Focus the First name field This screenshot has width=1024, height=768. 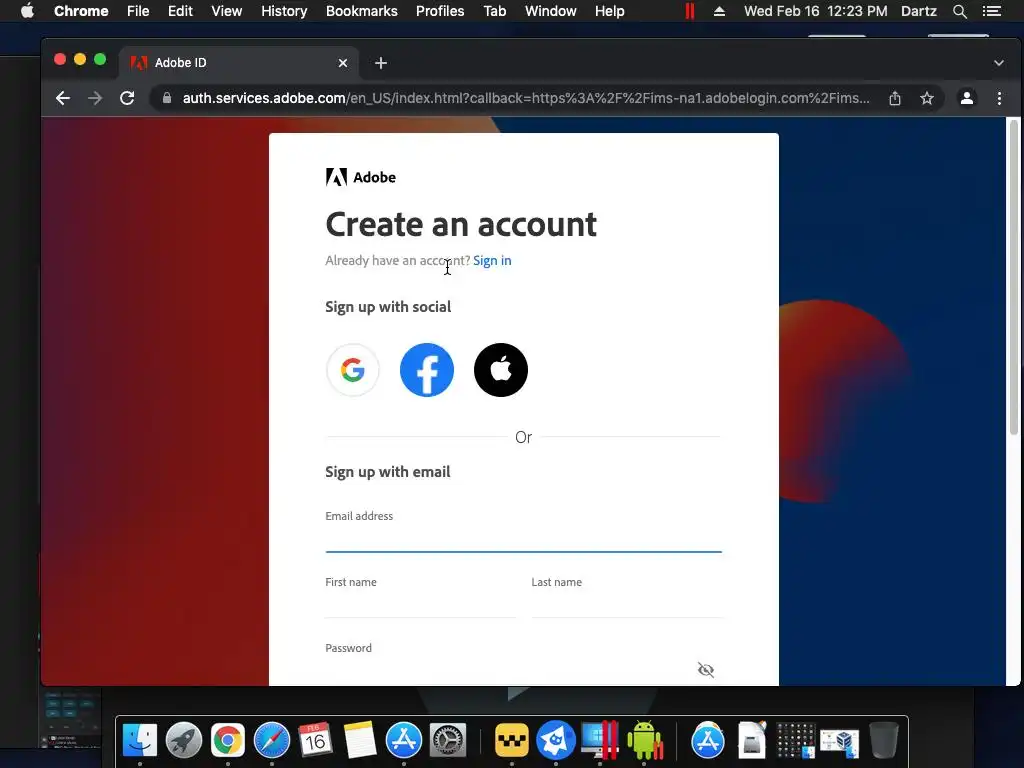coord(421,605)
